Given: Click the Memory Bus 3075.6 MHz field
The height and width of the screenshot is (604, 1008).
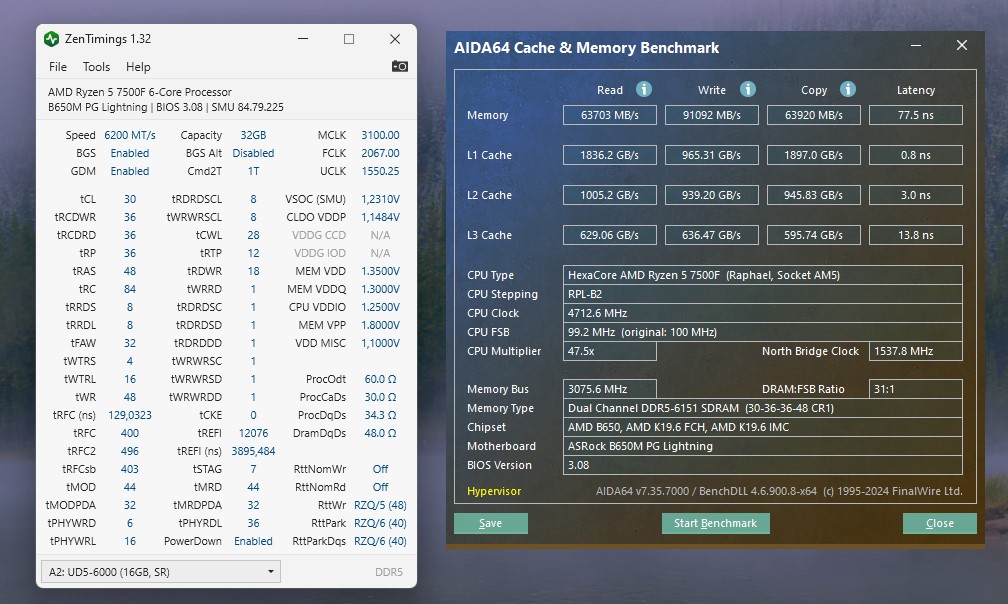Looking at the screenshot, I should click(x=609, y=389).
